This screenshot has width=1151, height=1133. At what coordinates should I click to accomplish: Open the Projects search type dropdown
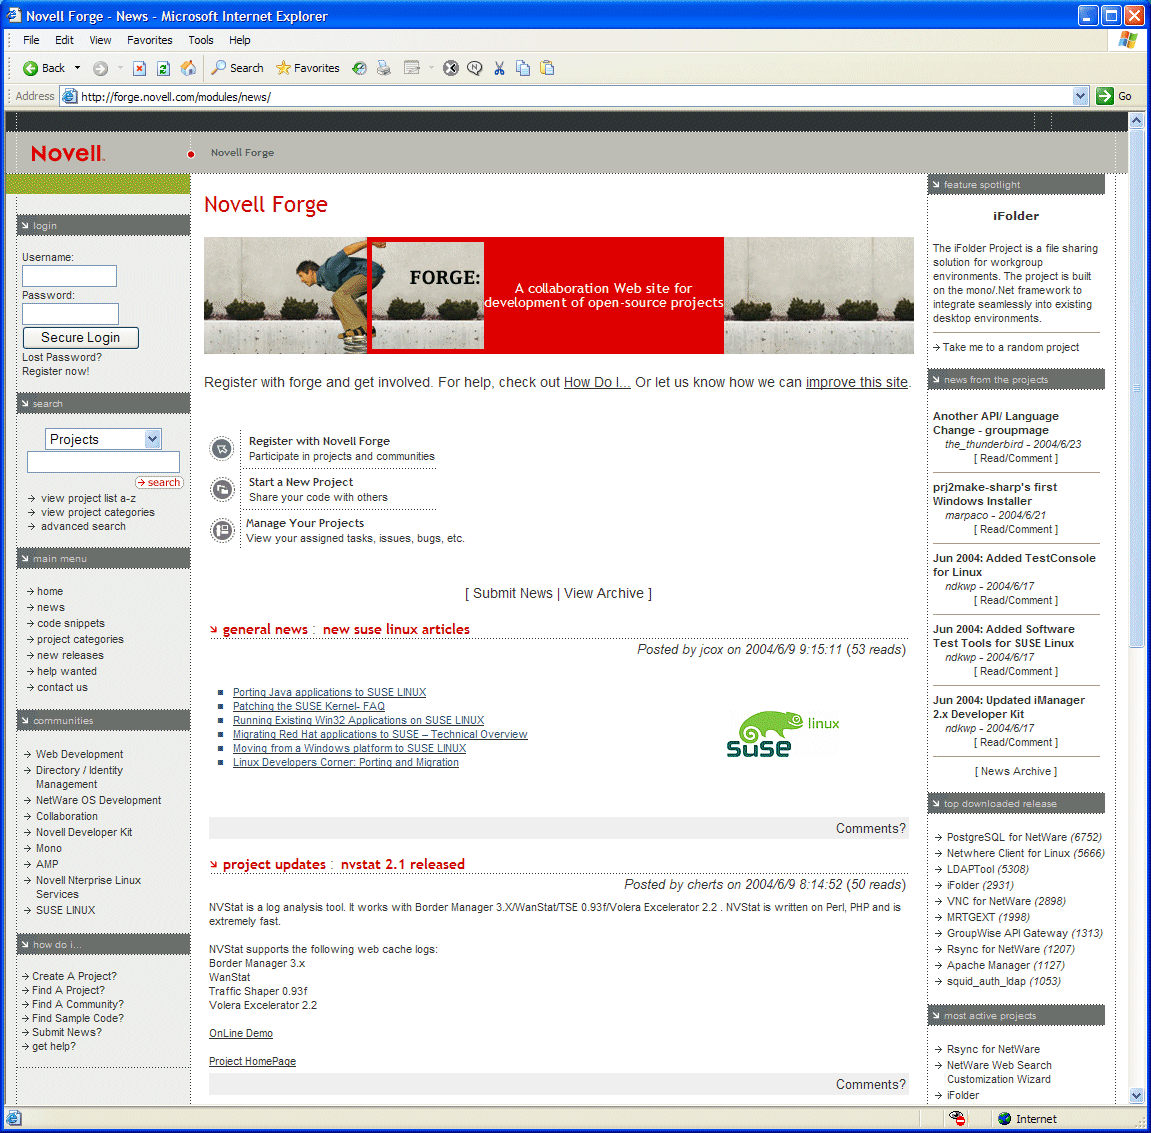[103, 439]
